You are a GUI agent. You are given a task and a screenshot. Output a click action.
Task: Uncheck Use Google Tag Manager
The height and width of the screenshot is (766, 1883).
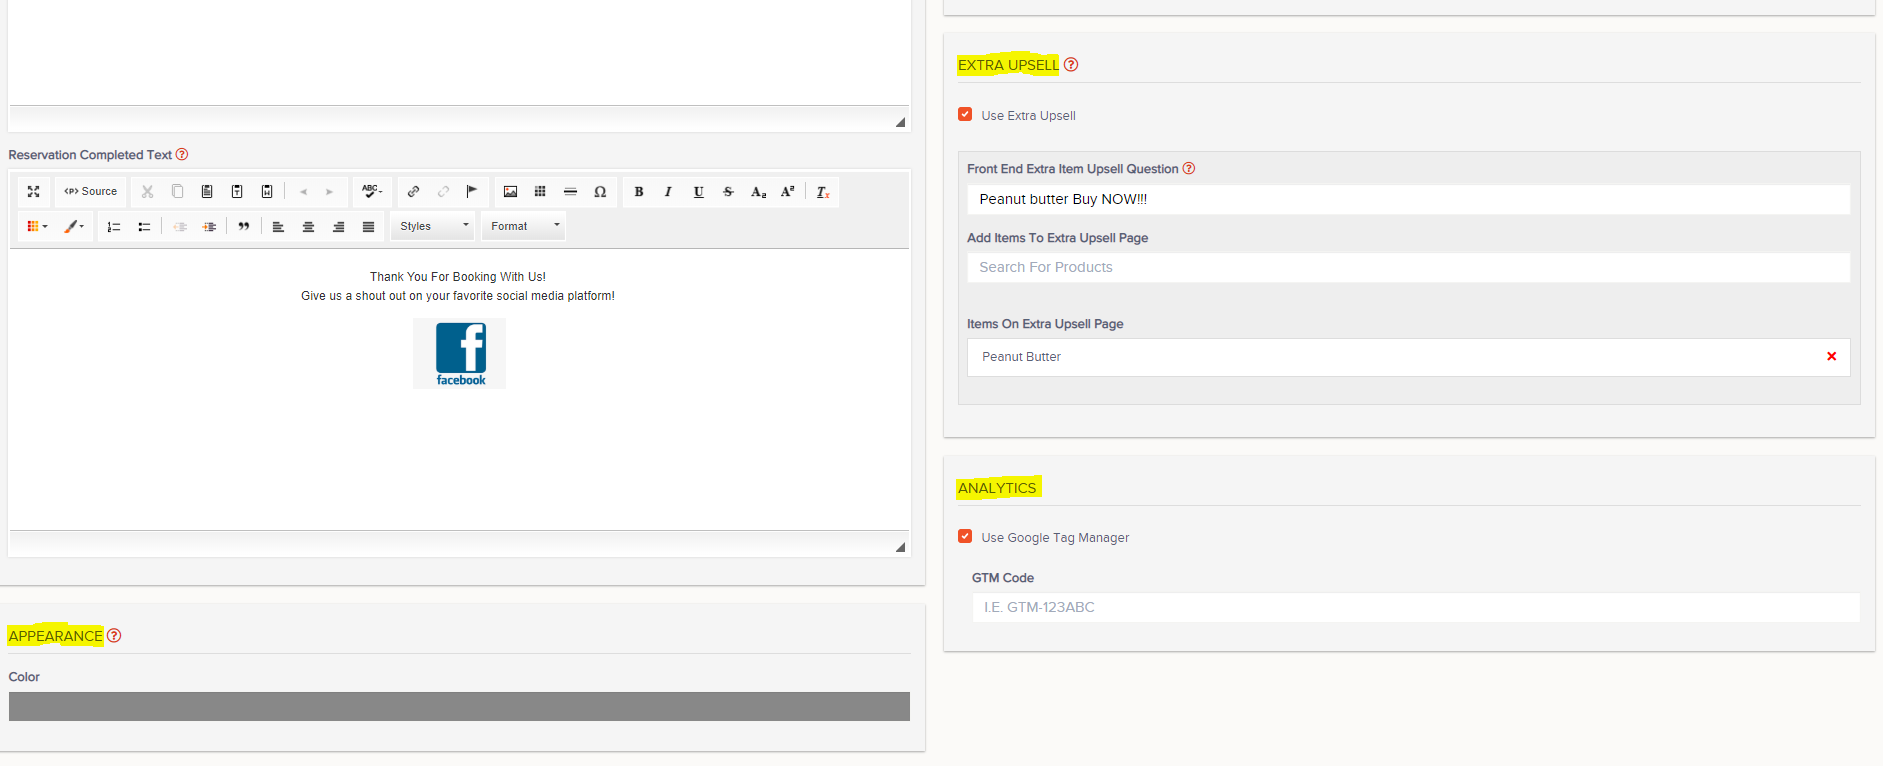point(965,536)
